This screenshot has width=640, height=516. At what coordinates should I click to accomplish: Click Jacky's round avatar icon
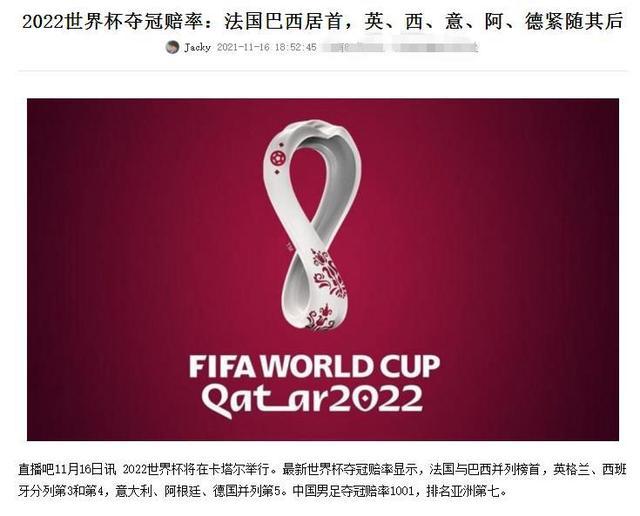coord(172,47)
